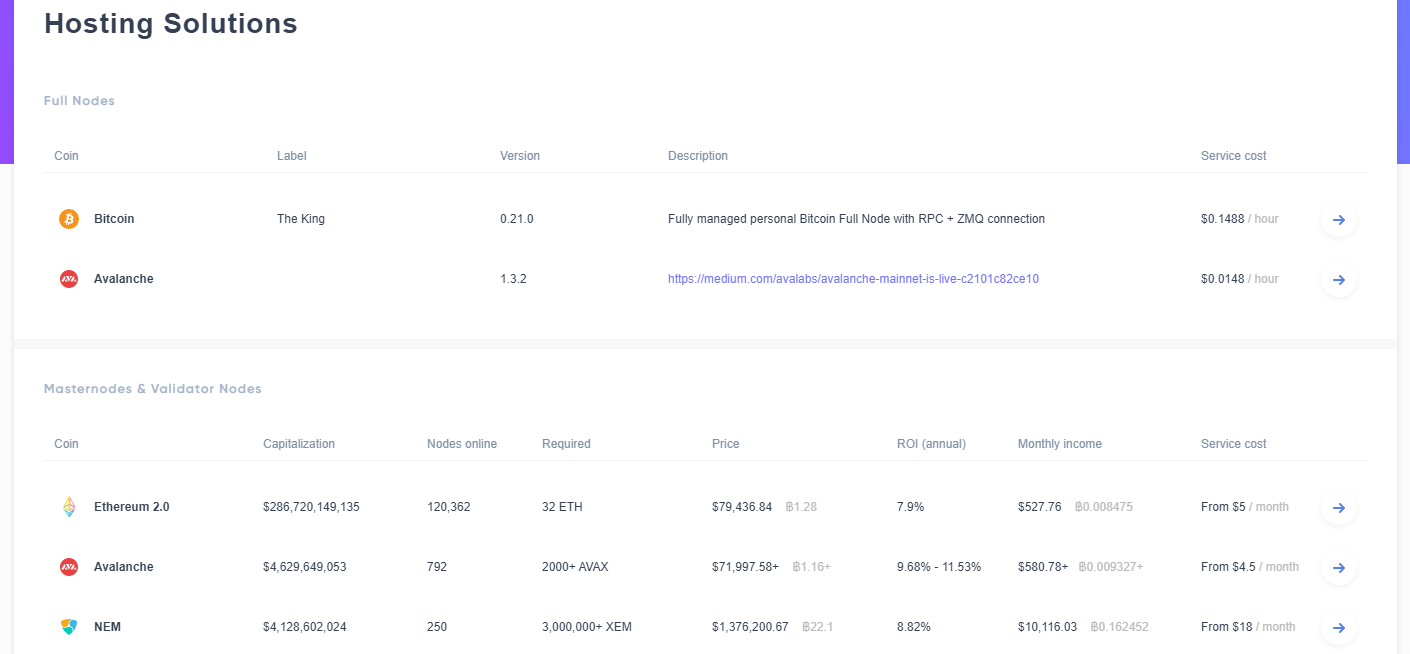This screenshot has width=1410, height=654.
Task: Open the medium.com Avalanche mainnet link
Action: coord(853,279)
